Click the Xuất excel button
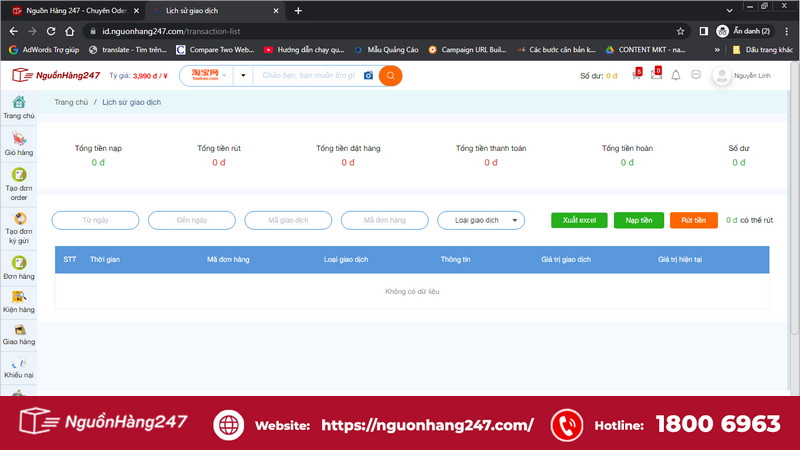Viewport: 800px width, 450px height. point(579,220)
